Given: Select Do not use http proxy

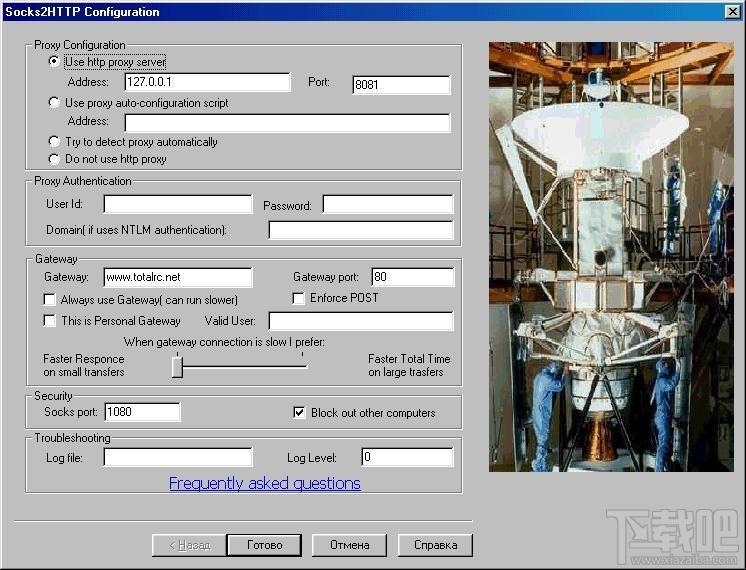Looking at the screenshot, I should coord(54,159).
